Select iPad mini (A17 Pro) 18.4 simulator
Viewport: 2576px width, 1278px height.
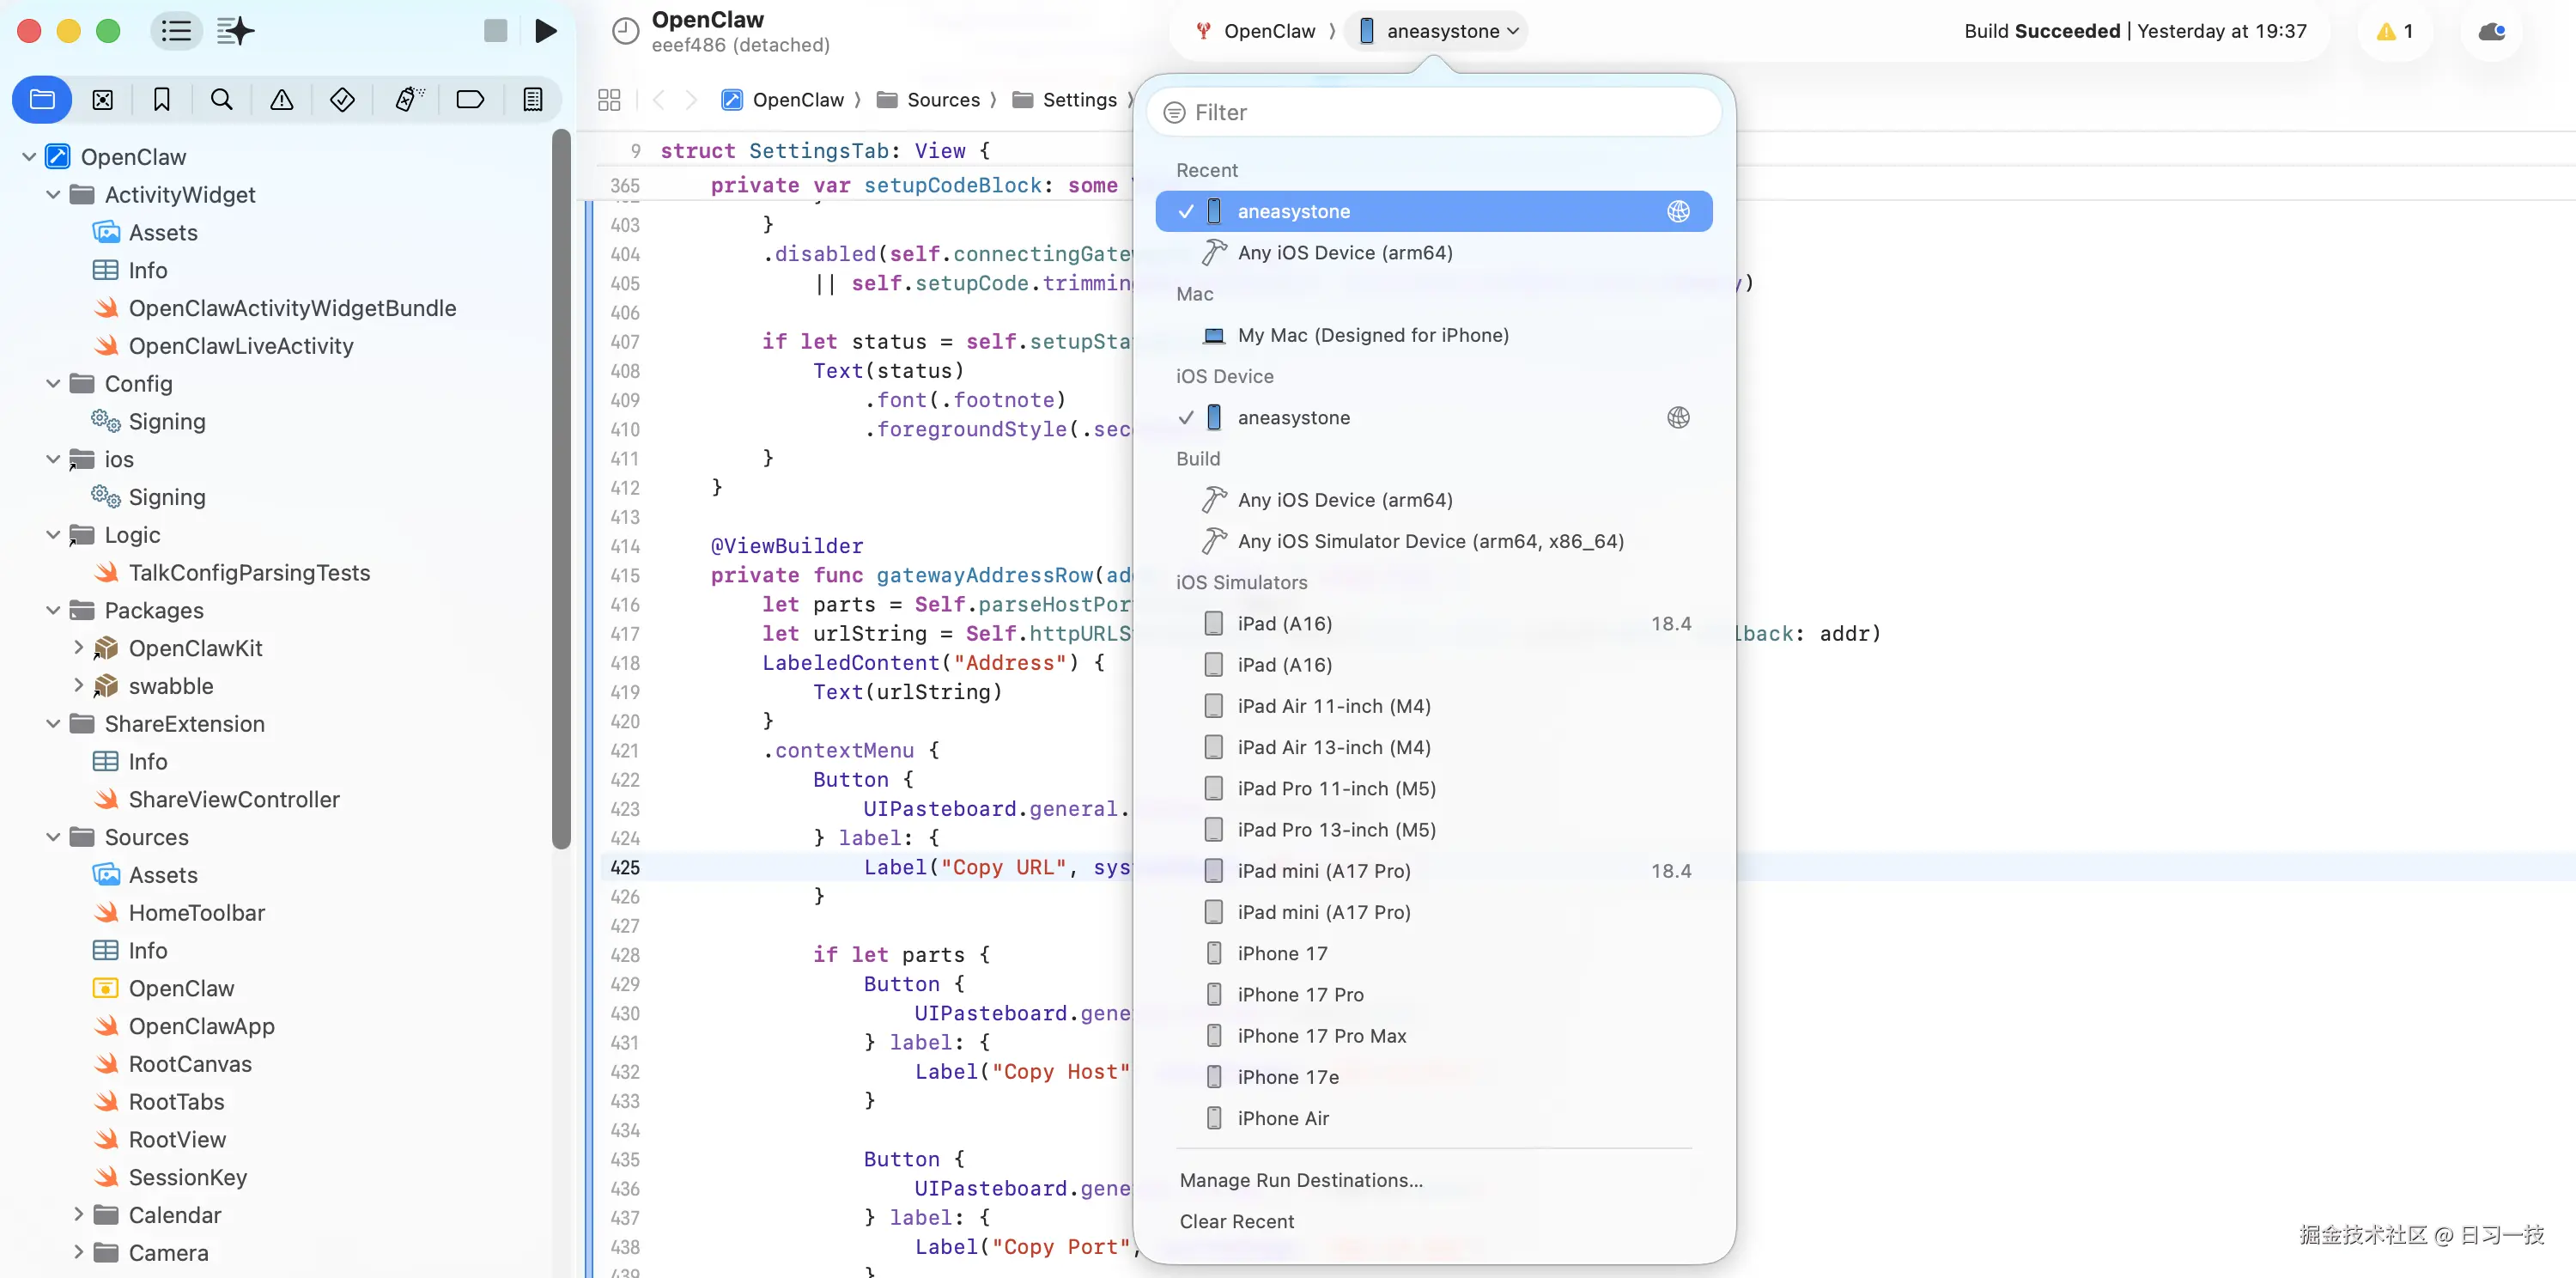[x=1433, y=871]
